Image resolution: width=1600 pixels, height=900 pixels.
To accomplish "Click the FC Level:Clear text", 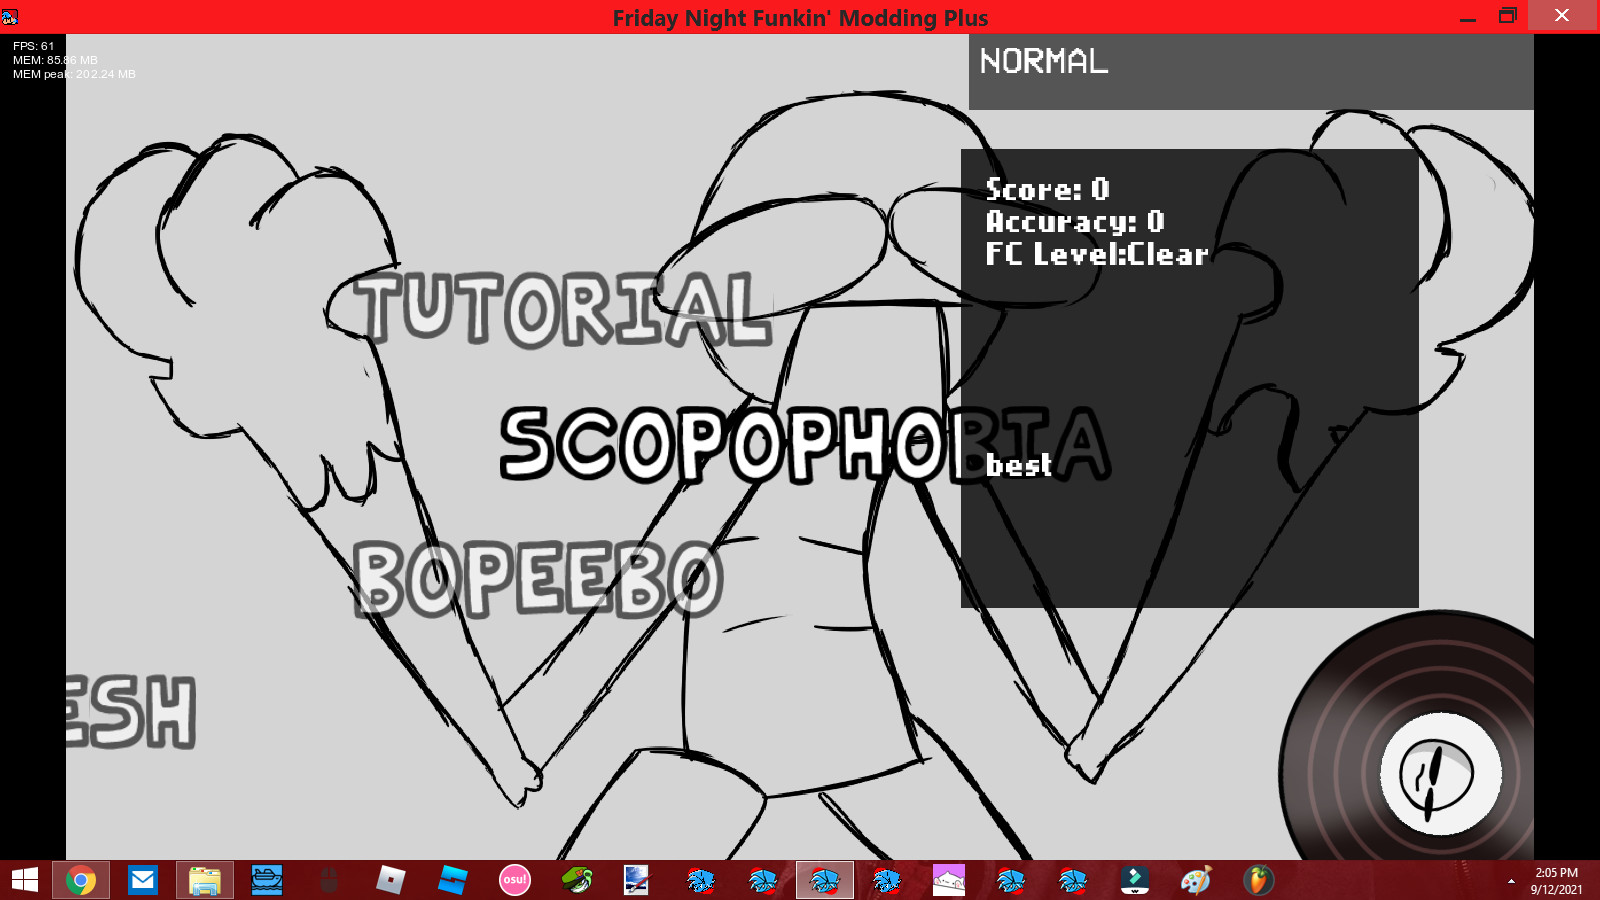I will pos(1097,254).
